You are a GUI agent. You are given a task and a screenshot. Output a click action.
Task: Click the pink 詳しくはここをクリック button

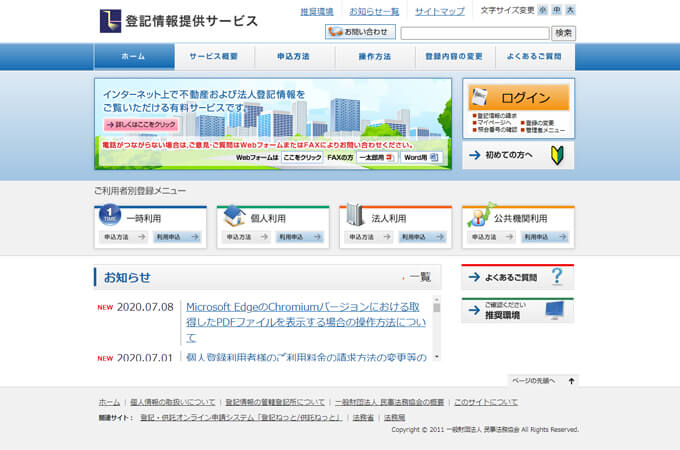tap(141, 124)
